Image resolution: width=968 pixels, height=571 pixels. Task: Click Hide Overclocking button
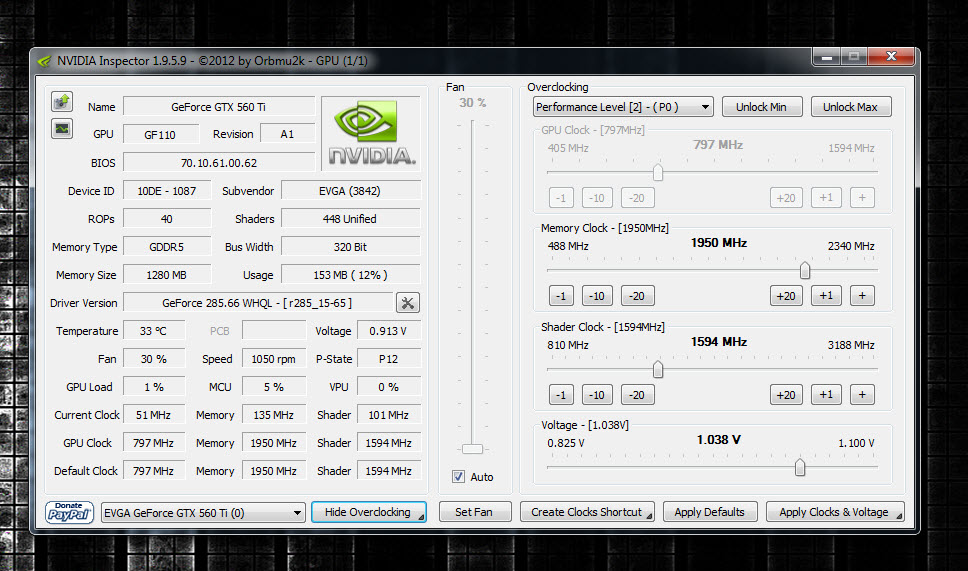point(368,512)
